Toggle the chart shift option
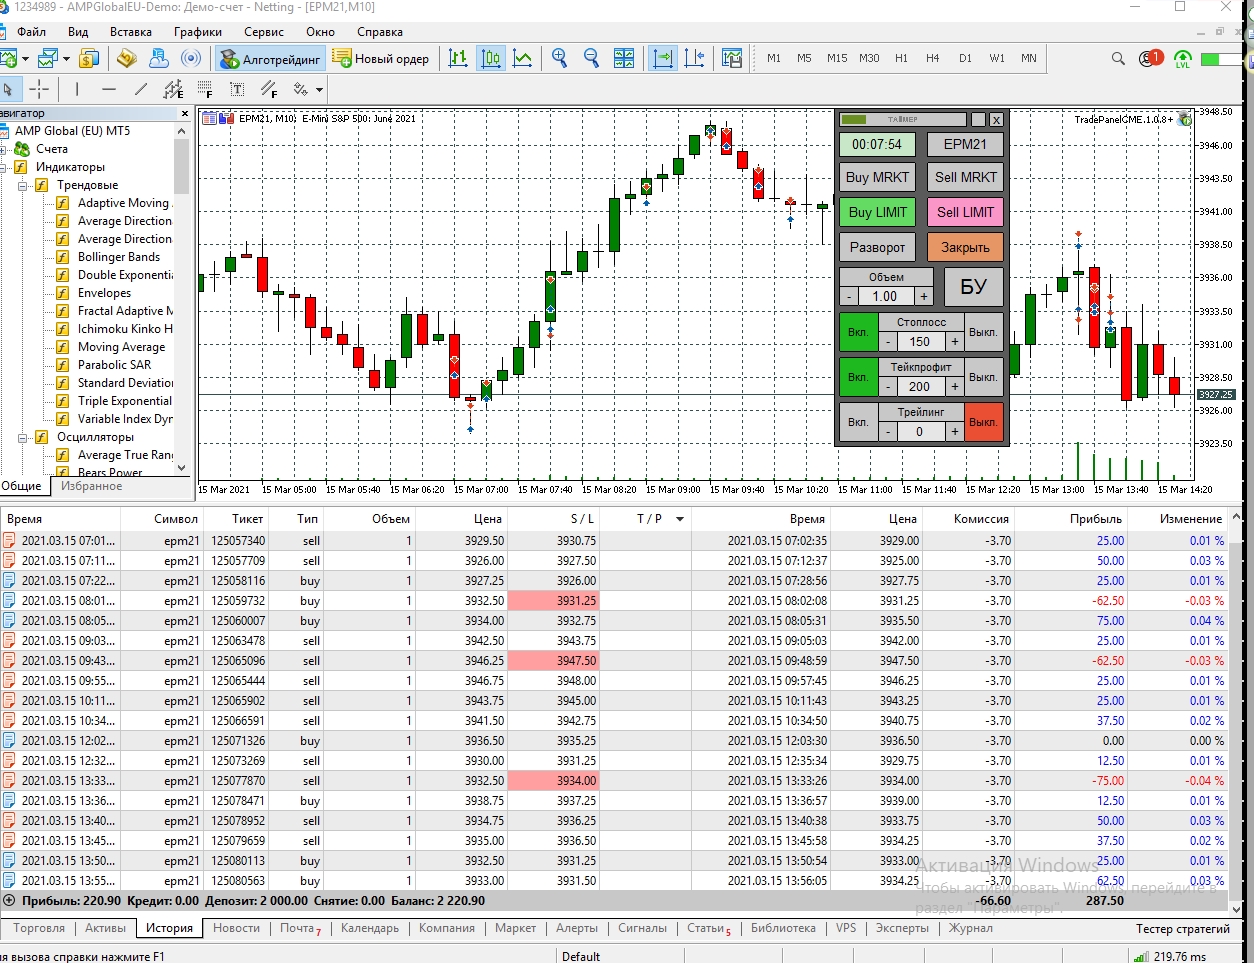Image resolution: width=1254 pixels, height=963 pixels. click(x=695, y=58)
